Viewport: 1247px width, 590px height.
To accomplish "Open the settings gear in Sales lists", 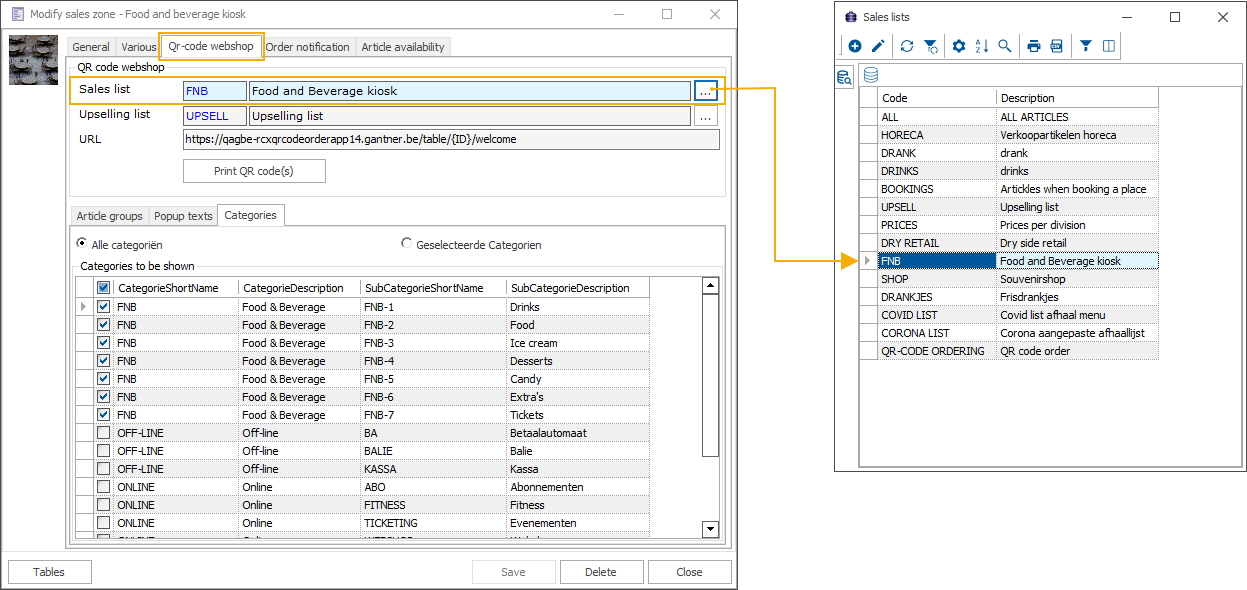I will tap(959, 46).
